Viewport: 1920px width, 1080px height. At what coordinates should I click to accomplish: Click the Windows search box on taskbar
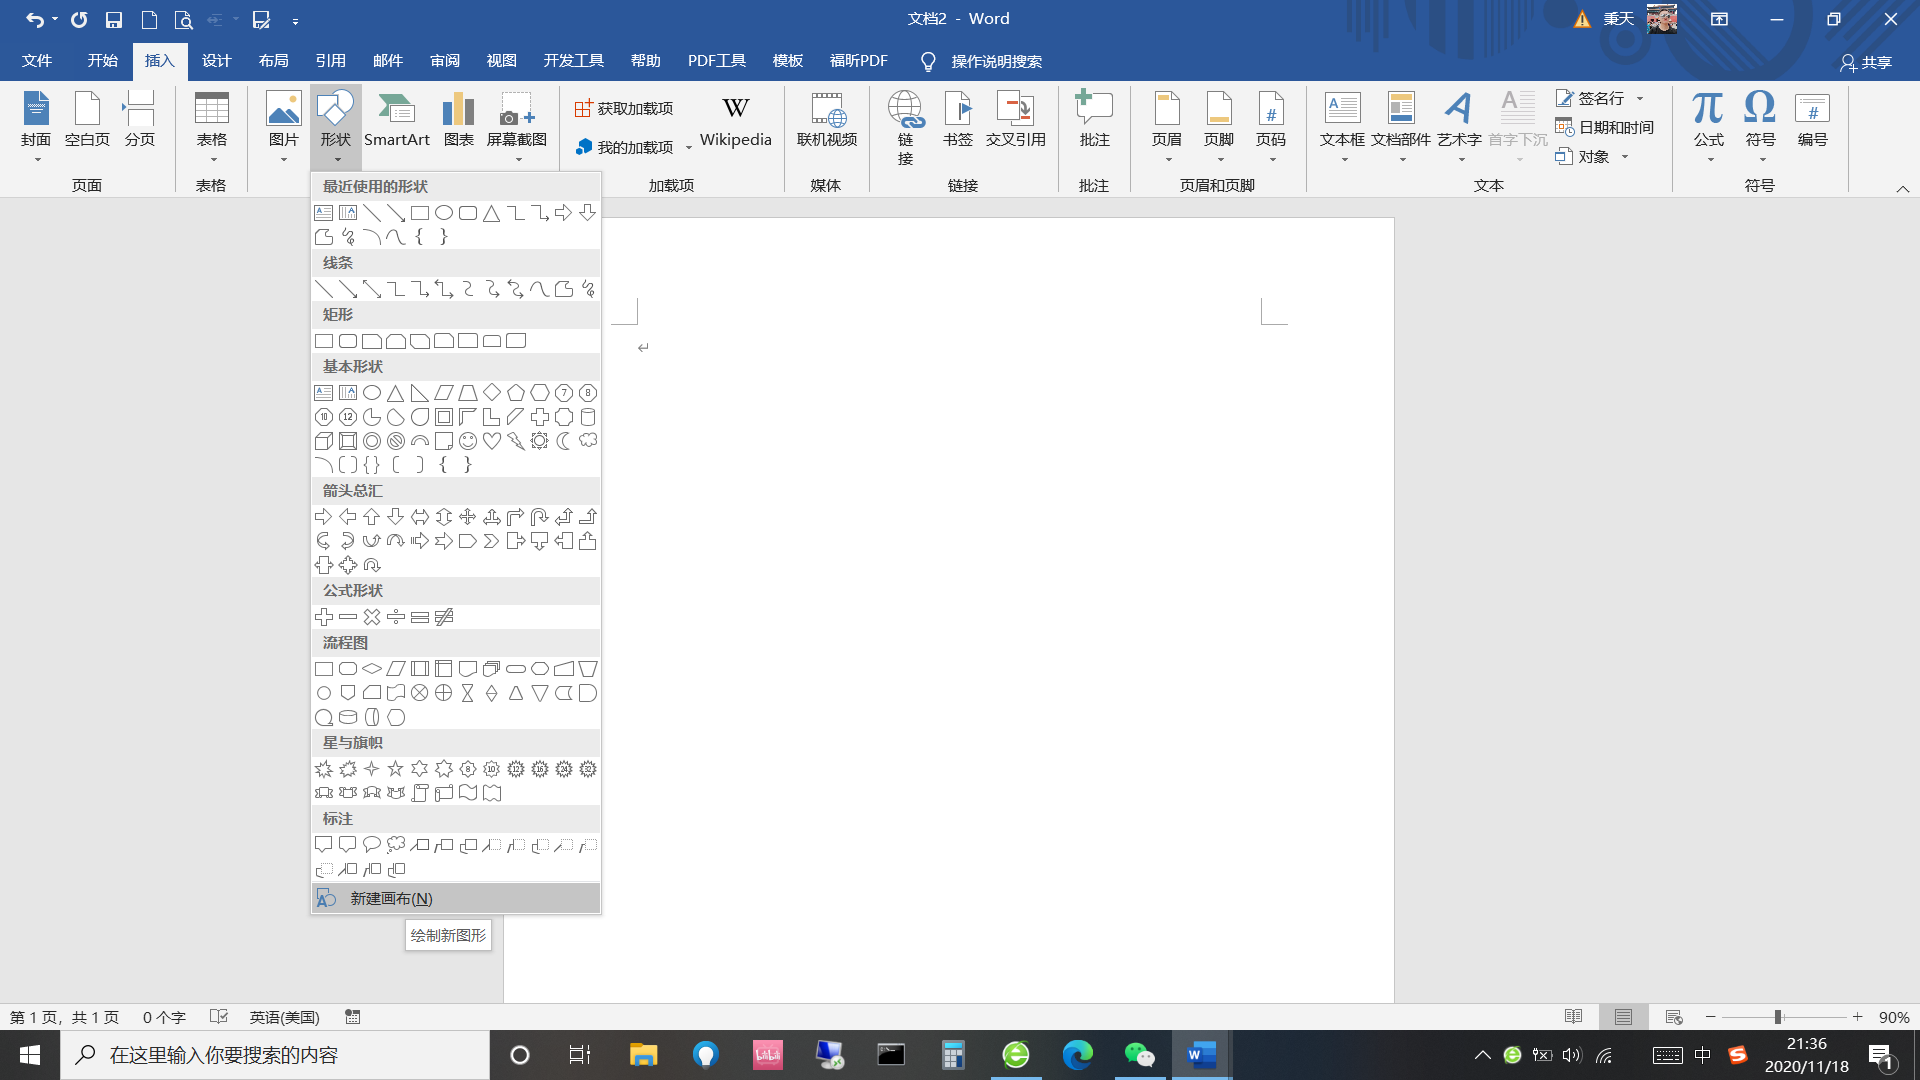coord(275,1055)
